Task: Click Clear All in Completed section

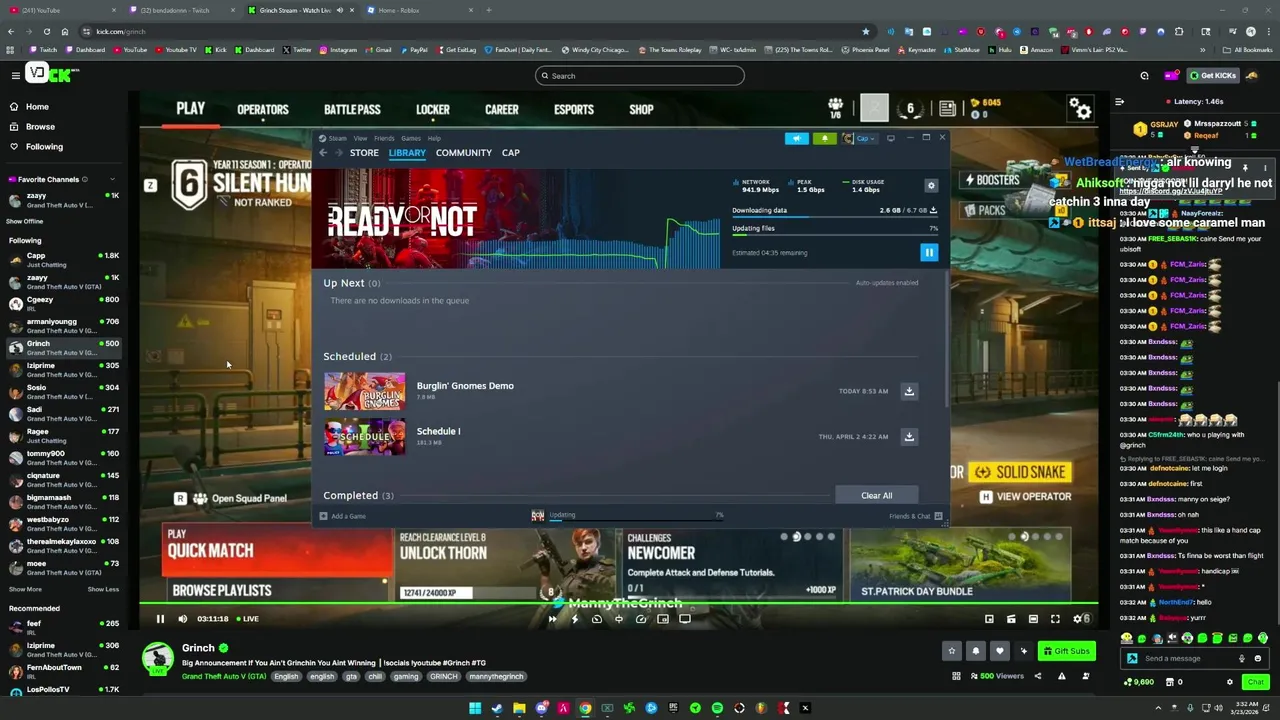Action: (x=876, y=496)
